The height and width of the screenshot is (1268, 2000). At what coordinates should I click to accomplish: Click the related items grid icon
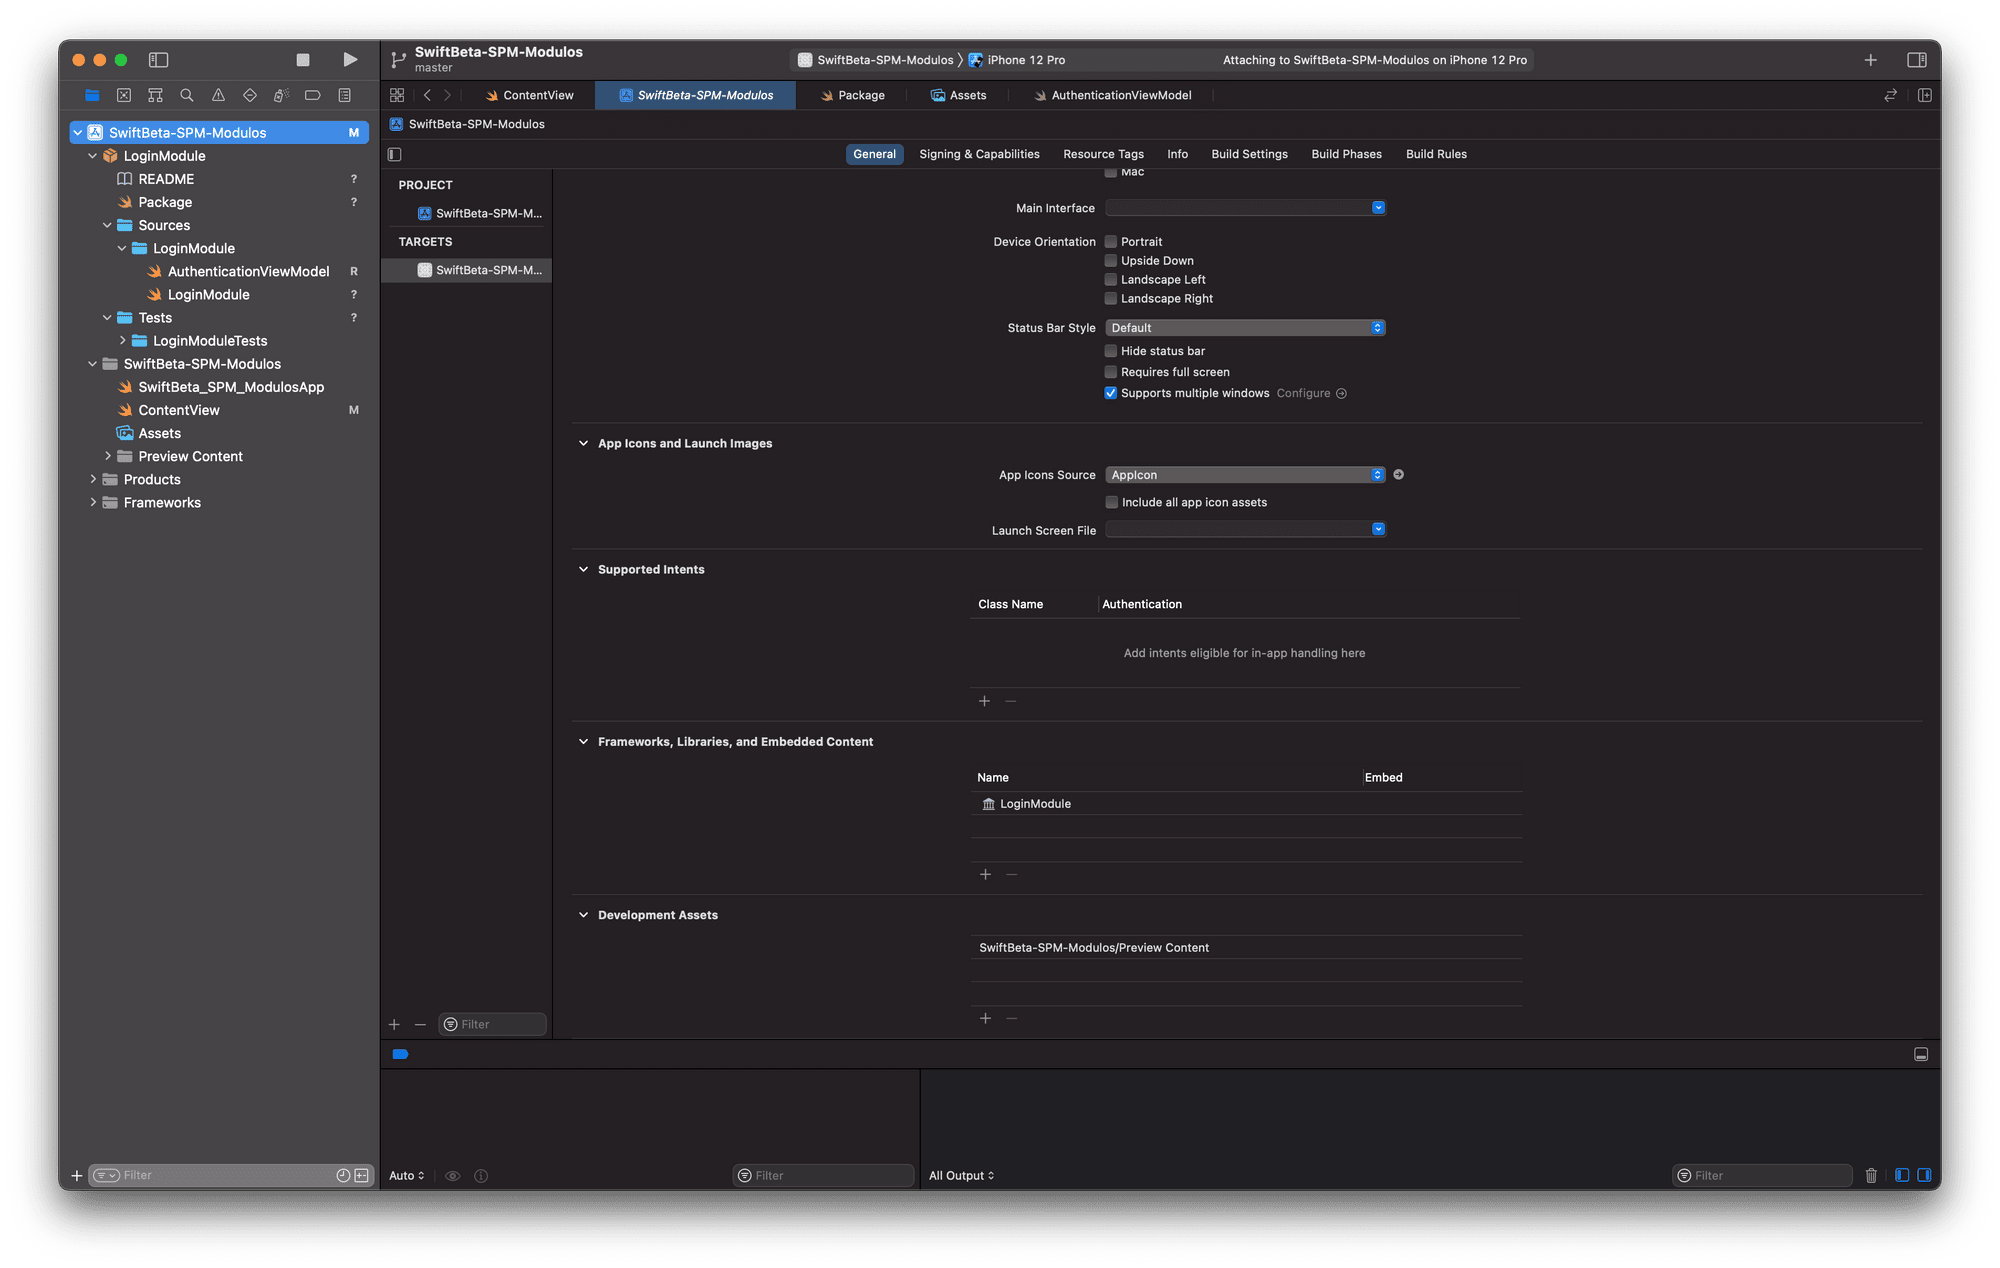[x=397, y=95]
